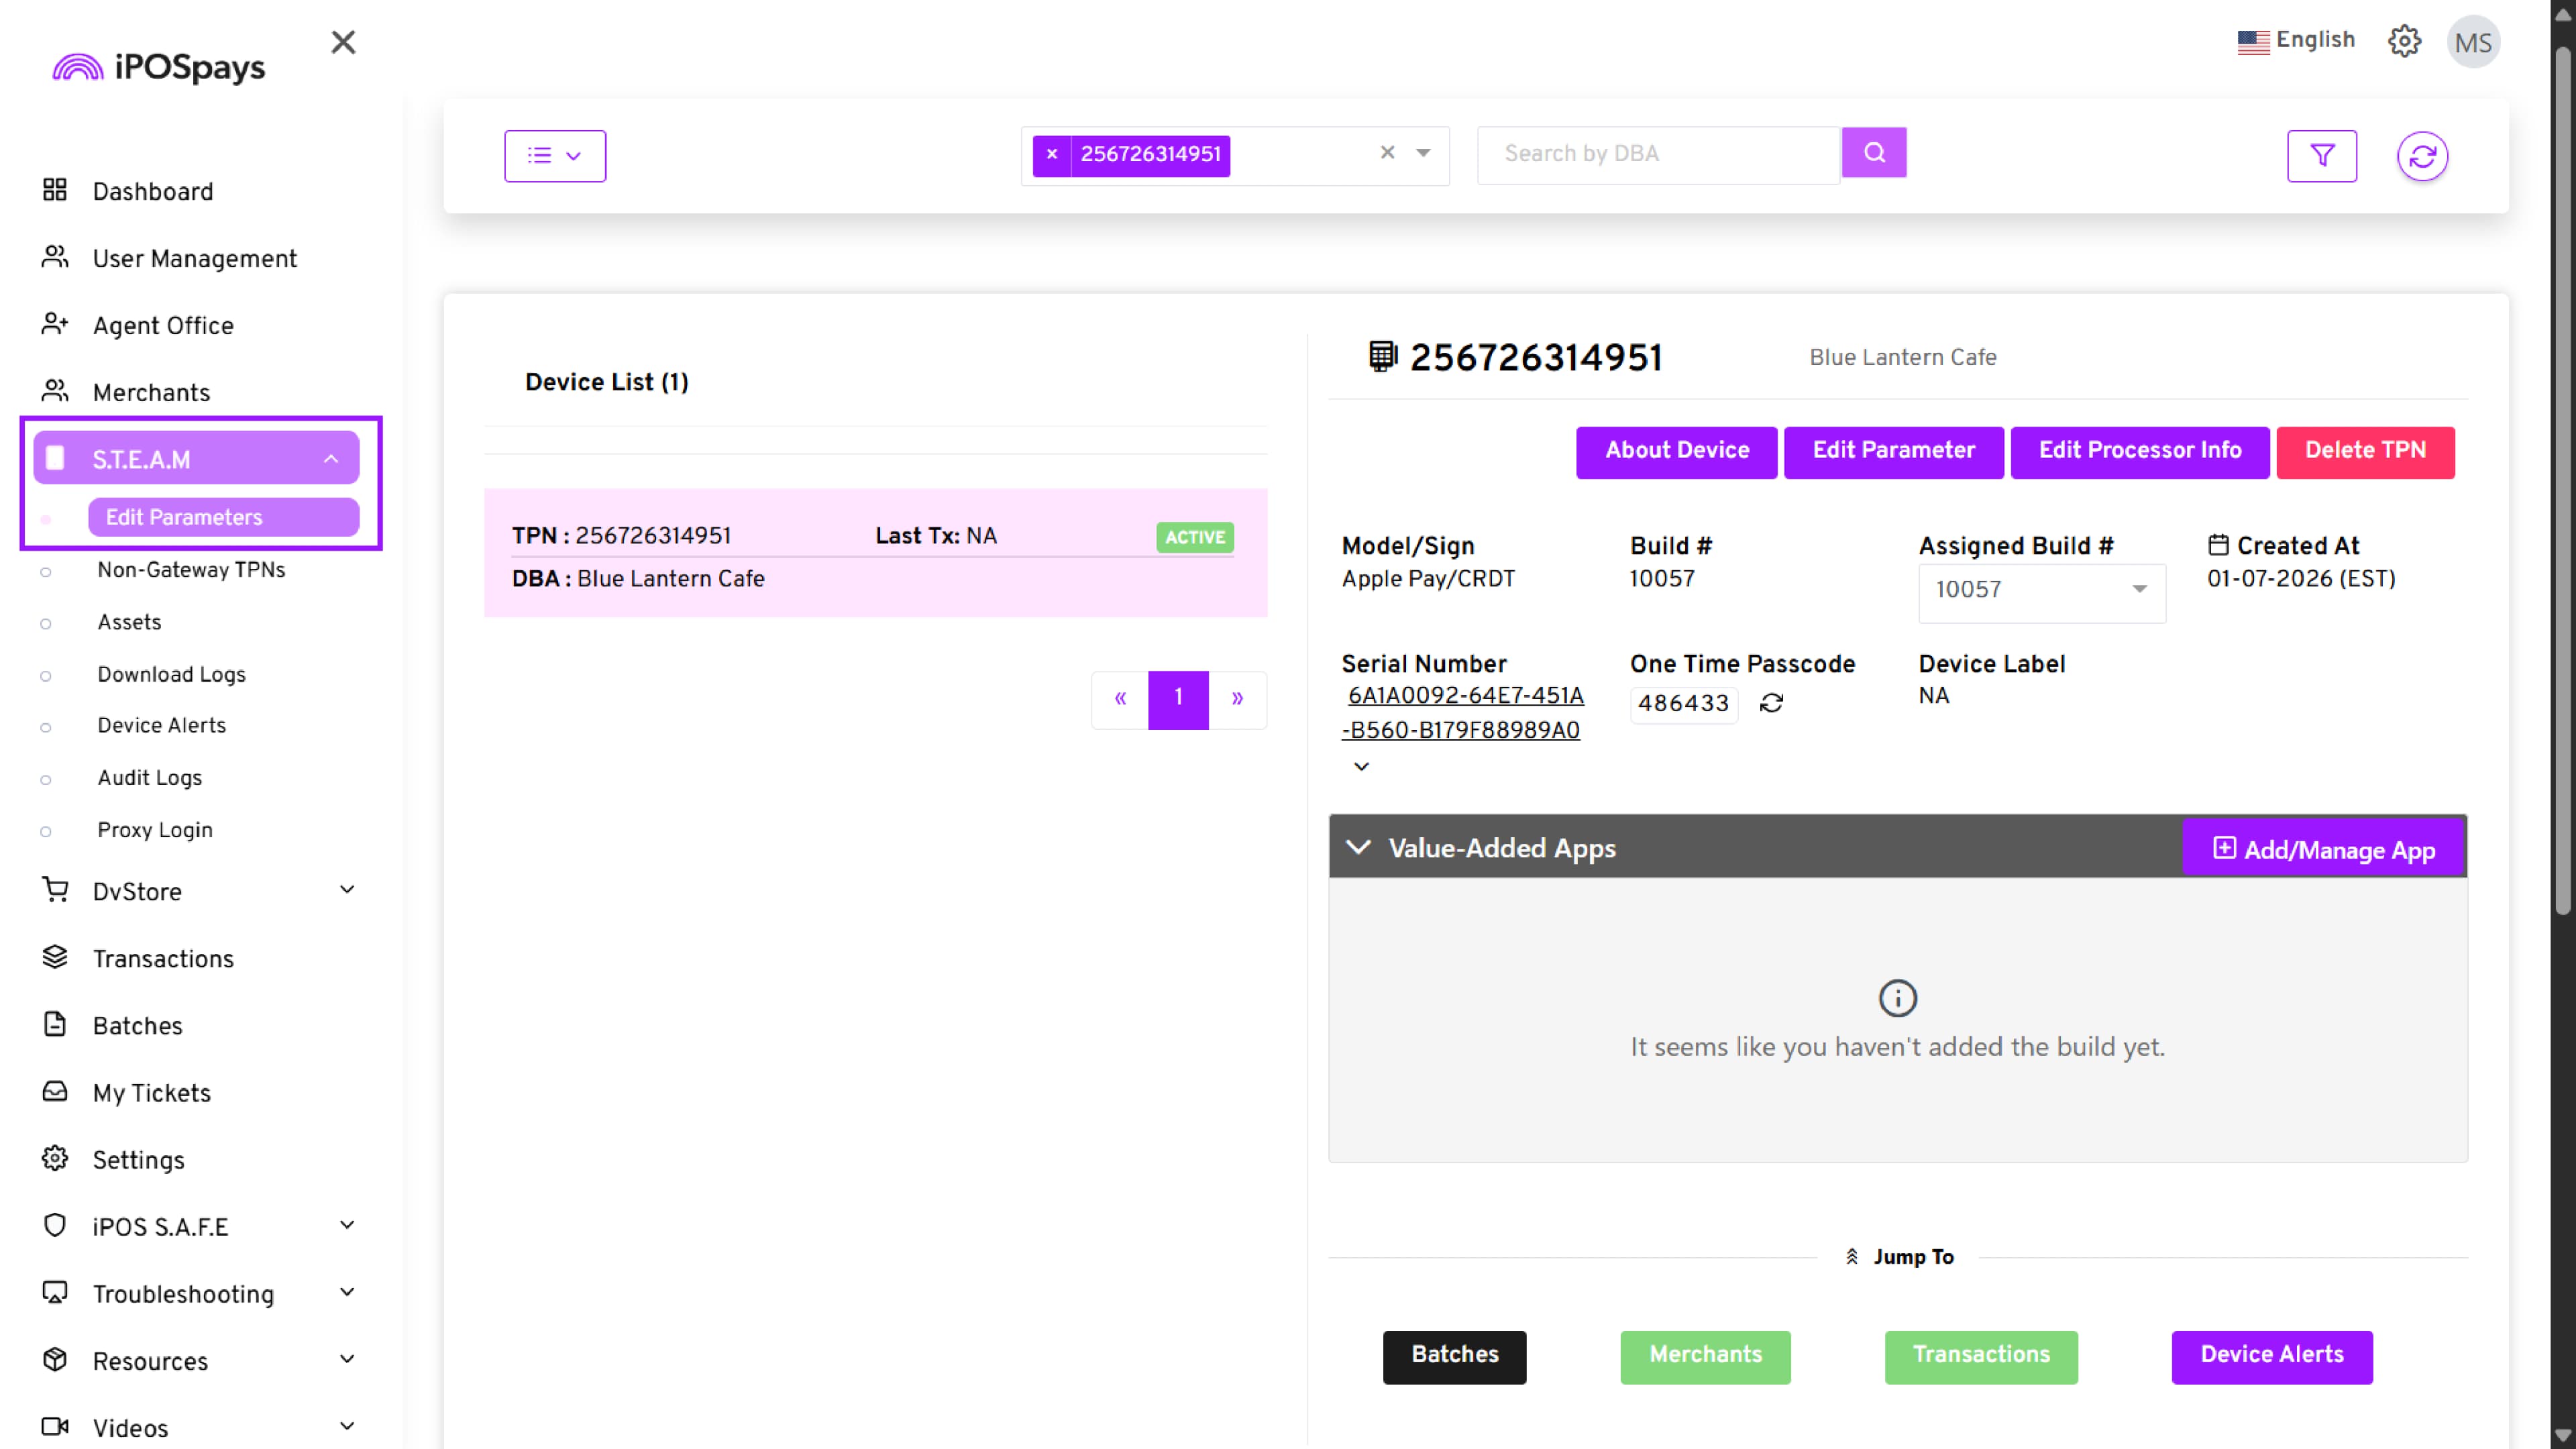Click the Edit Processor Info button
Image resolution: width=2576 pixels, height=1449 pixels.
[x=2139, y=450]
